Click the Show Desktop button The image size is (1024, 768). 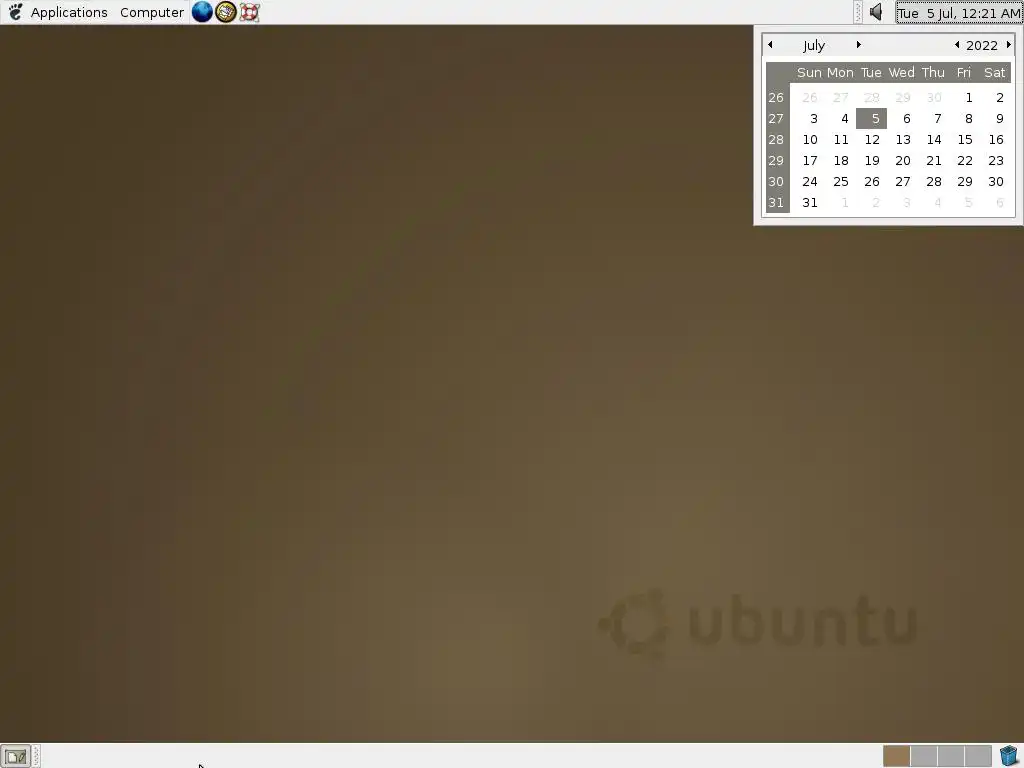(15, 757)
